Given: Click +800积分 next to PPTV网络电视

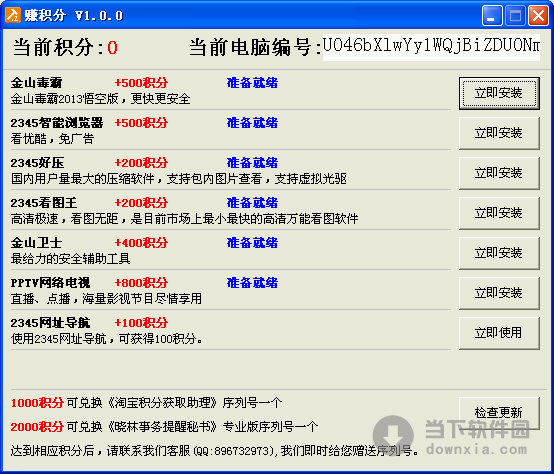Looking at the screenshot, I should pos(141,283).
